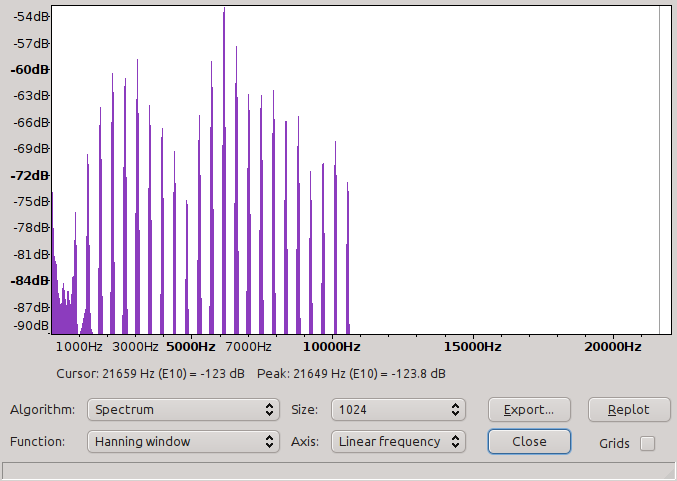Image resolution: width=677 pixels, height=481 pixels.
Task: Click the 20000Hz frequency axis label
Action: (613, 347)
